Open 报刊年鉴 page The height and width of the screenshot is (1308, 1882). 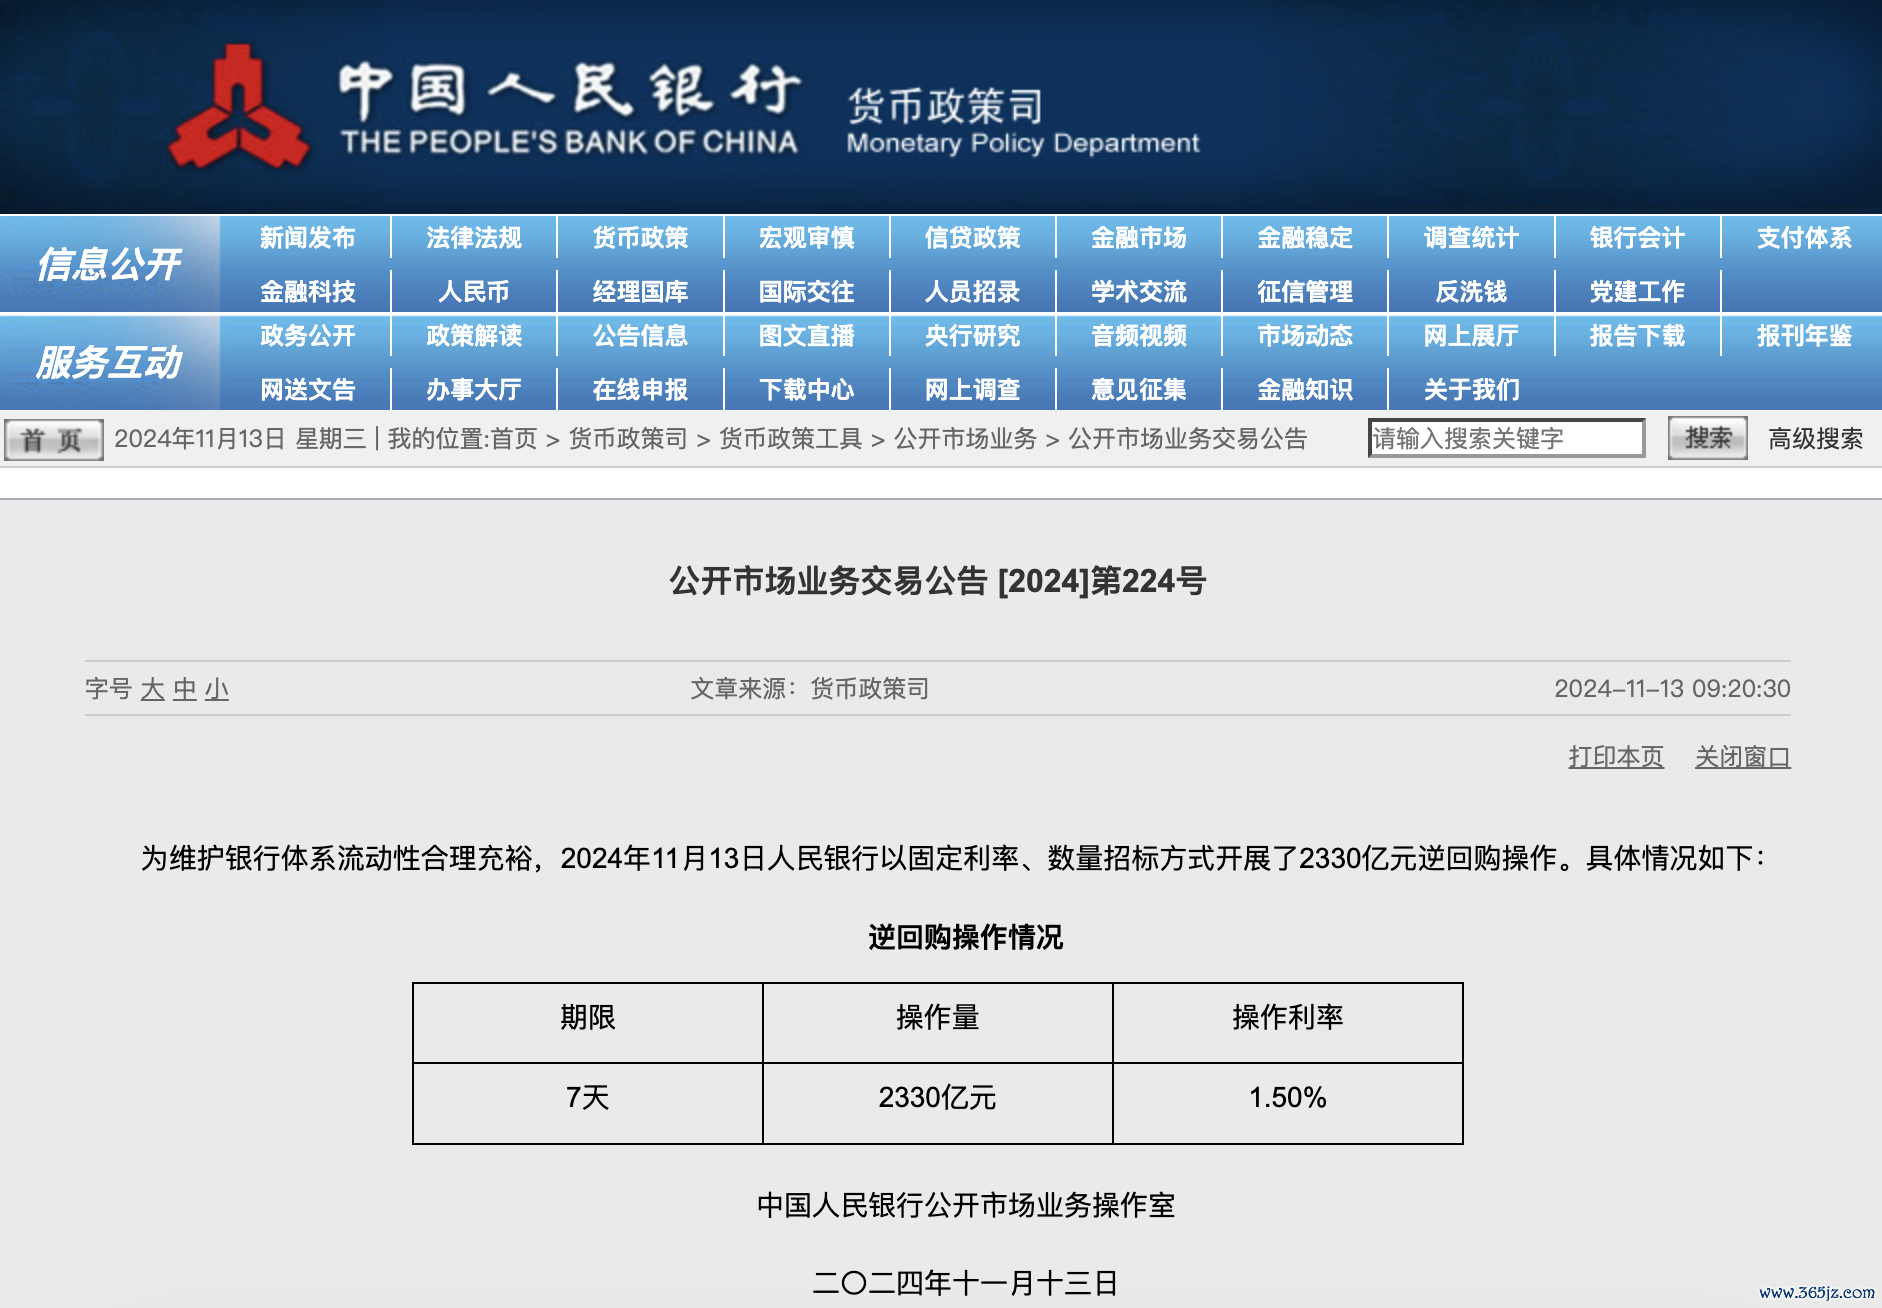click(x=1804, y=336)
